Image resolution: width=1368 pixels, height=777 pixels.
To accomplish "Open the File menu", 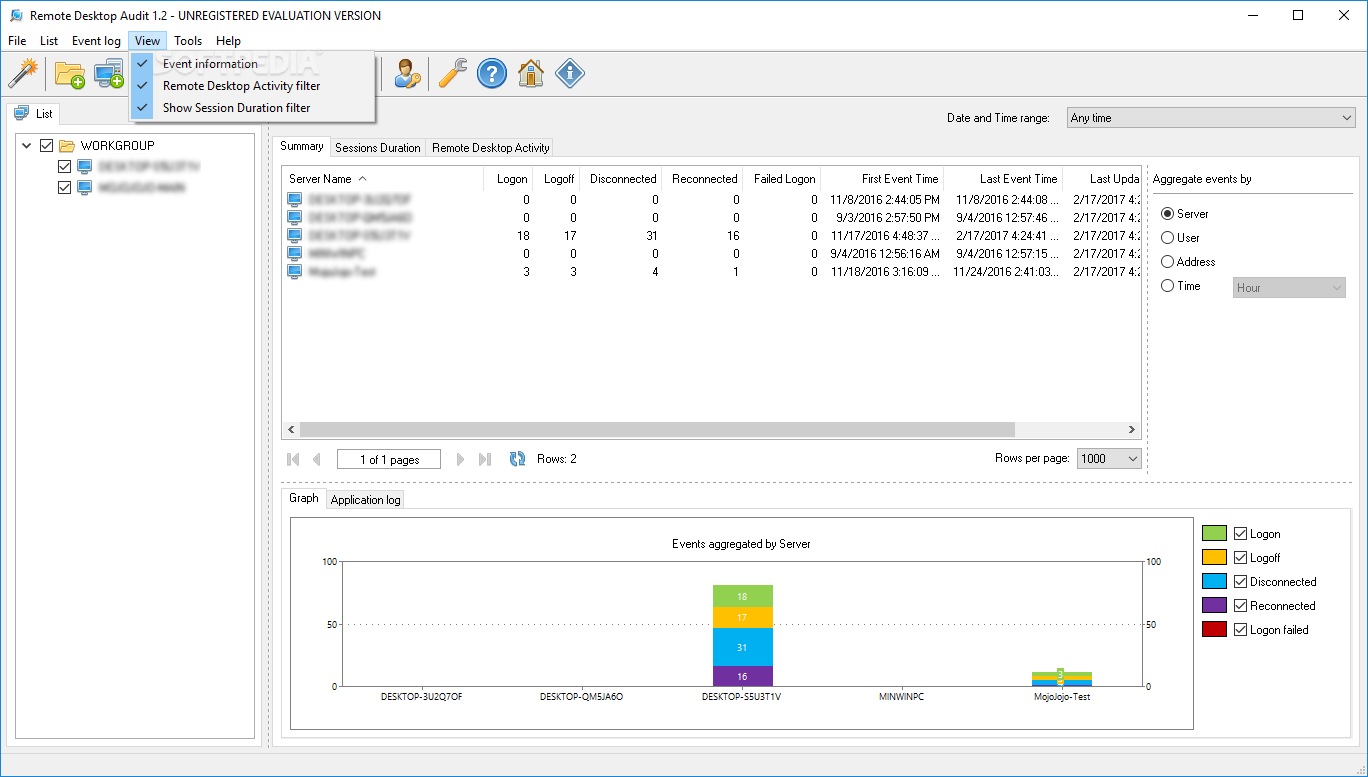I will tap(17, 41).
